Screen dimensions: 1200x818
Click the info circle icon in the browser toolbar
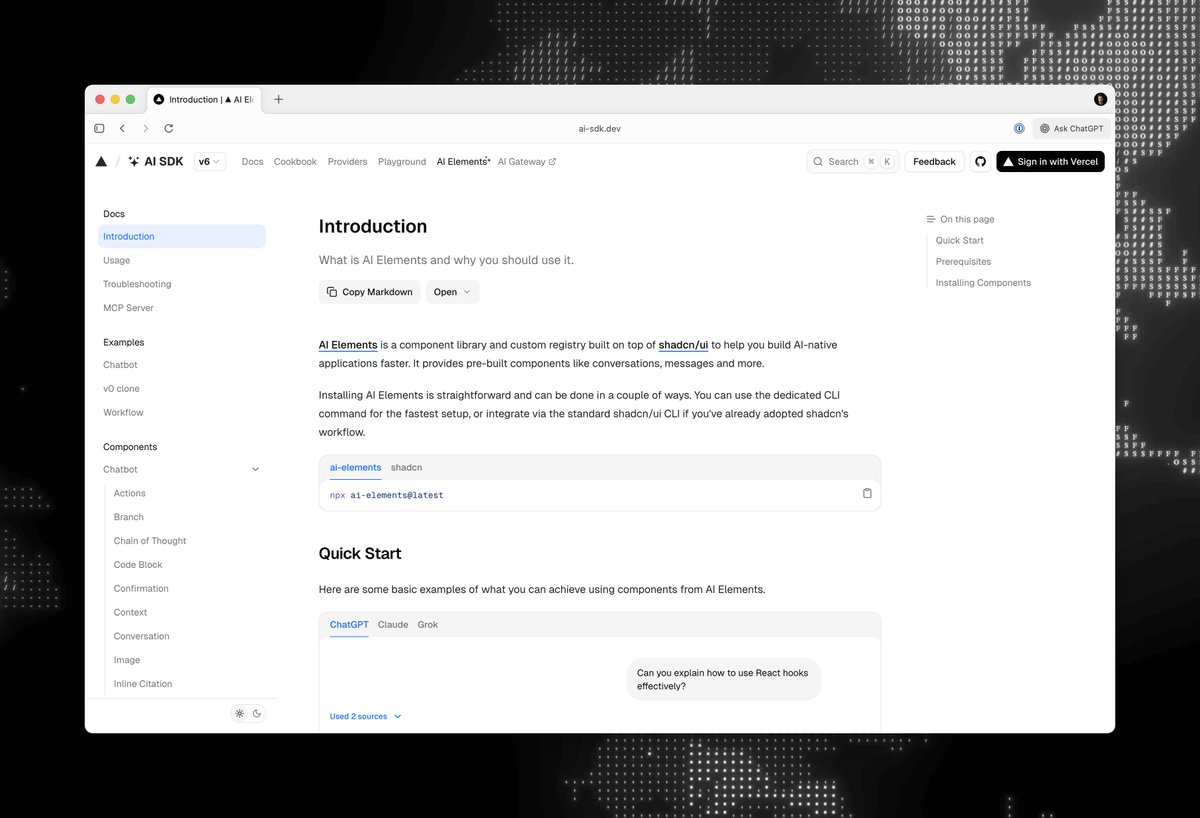click(1019, 128)
